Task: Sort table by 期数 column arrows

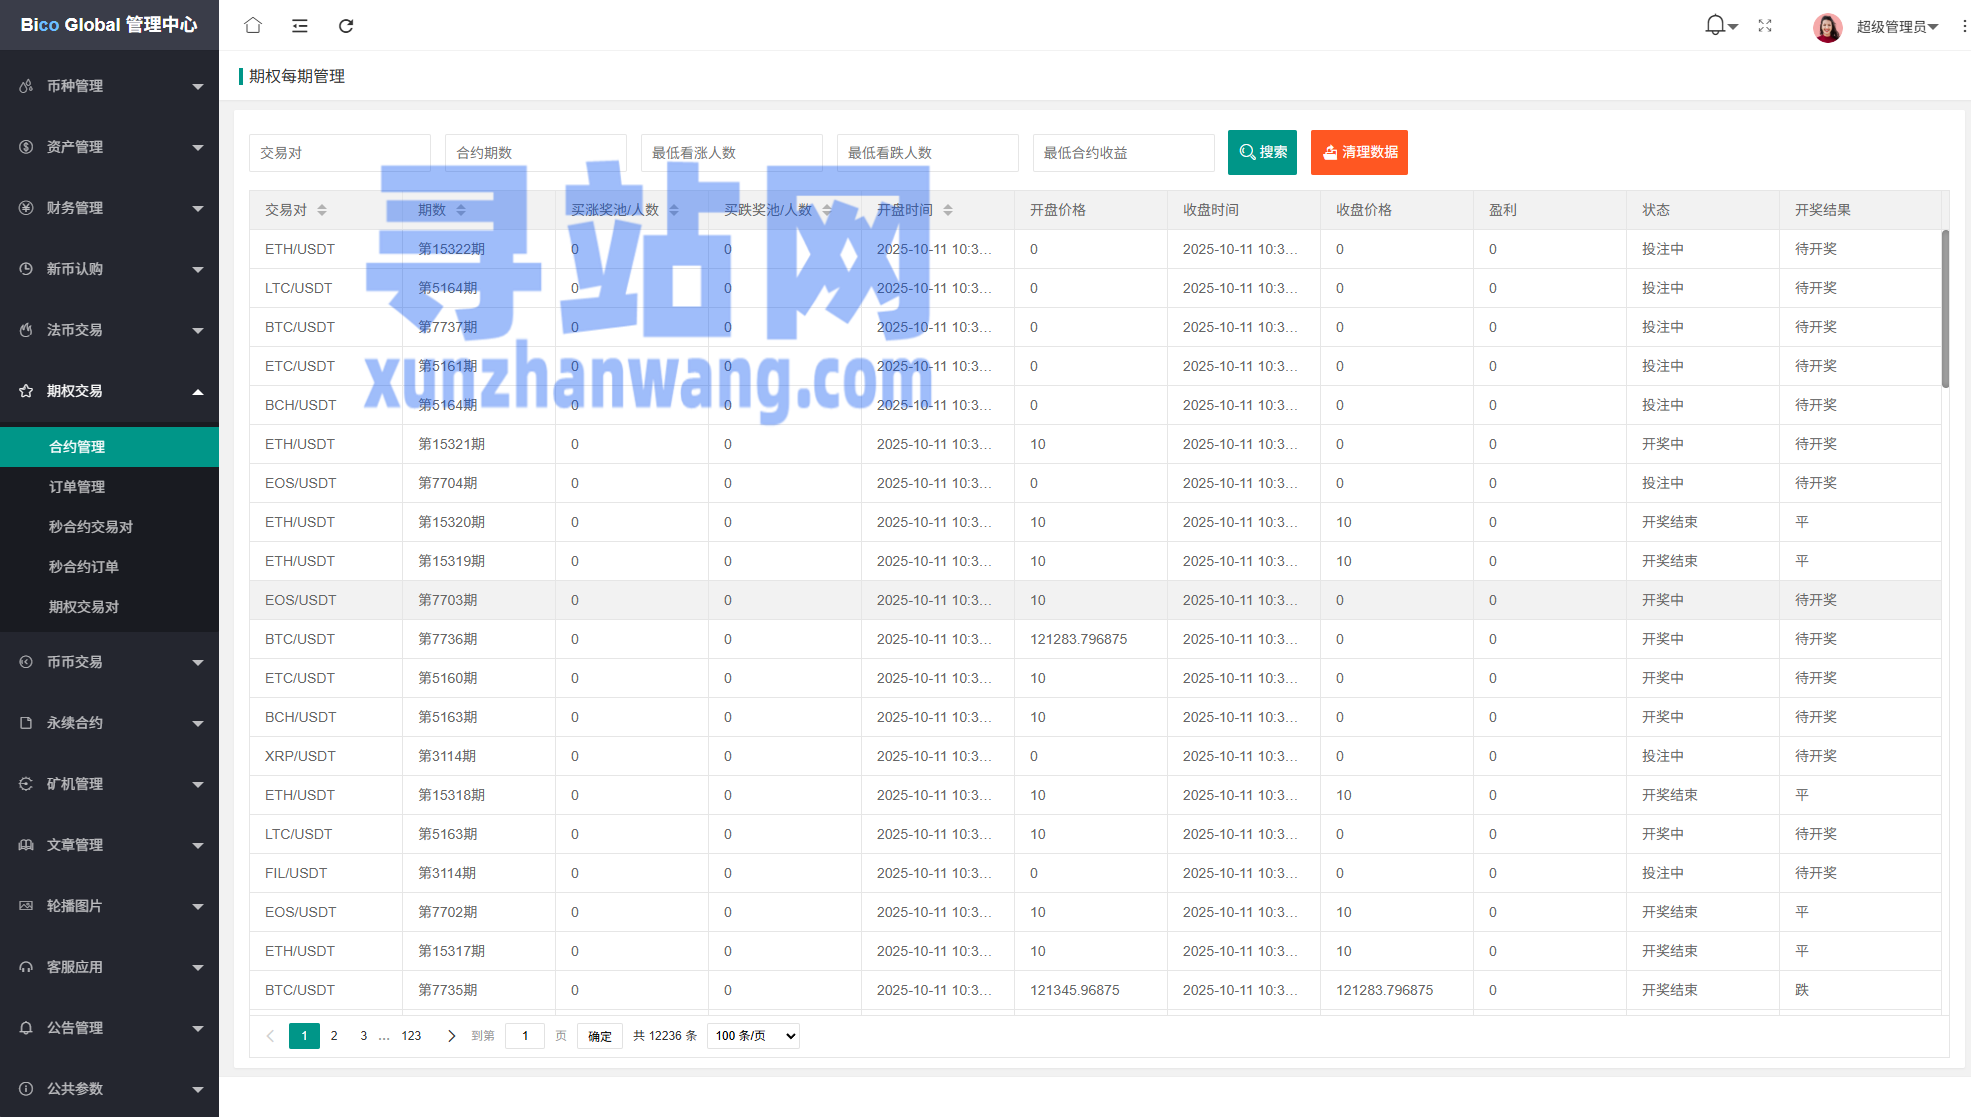Action: [x=461, y=210]
